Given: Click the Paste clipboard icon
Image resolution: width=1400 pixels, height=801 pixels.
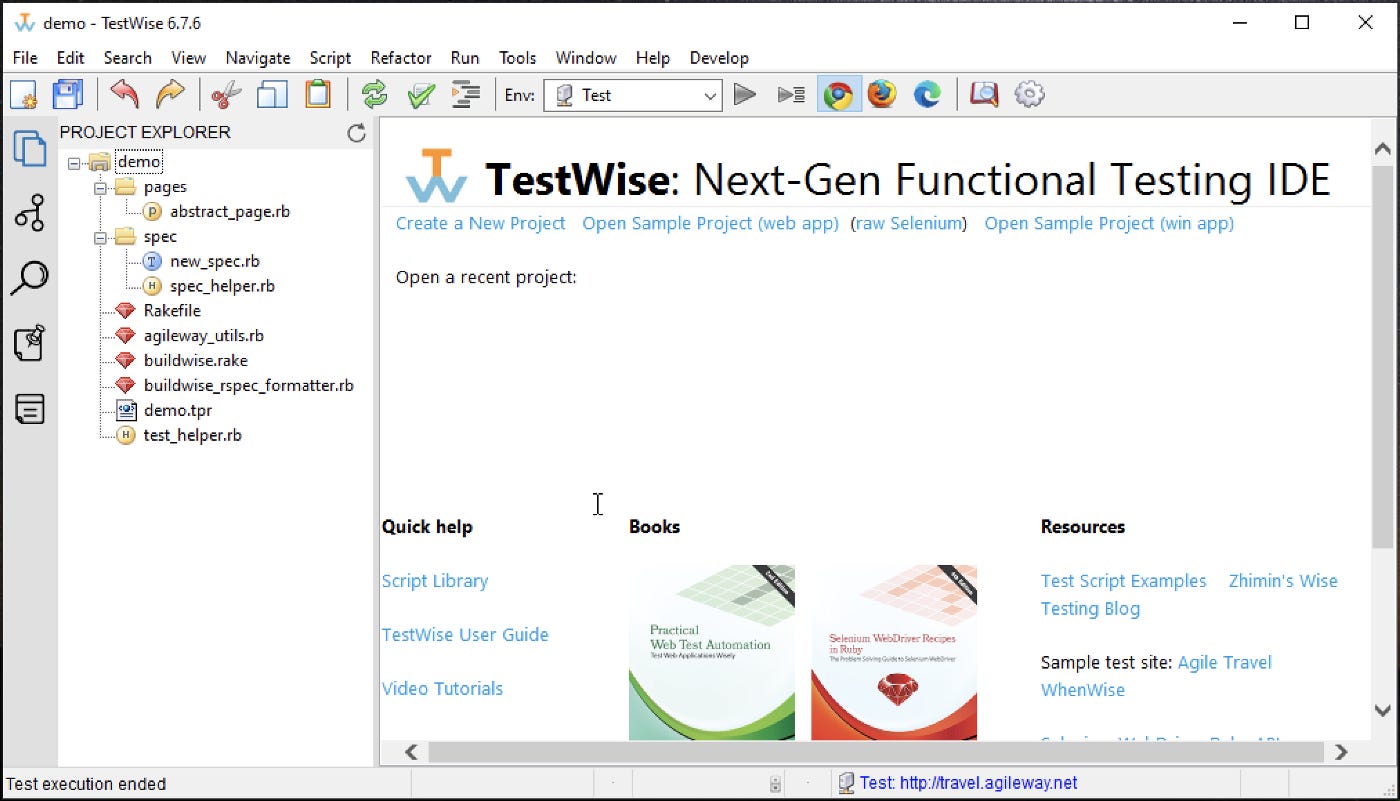Looking at the screenshot, I should 318,95.
